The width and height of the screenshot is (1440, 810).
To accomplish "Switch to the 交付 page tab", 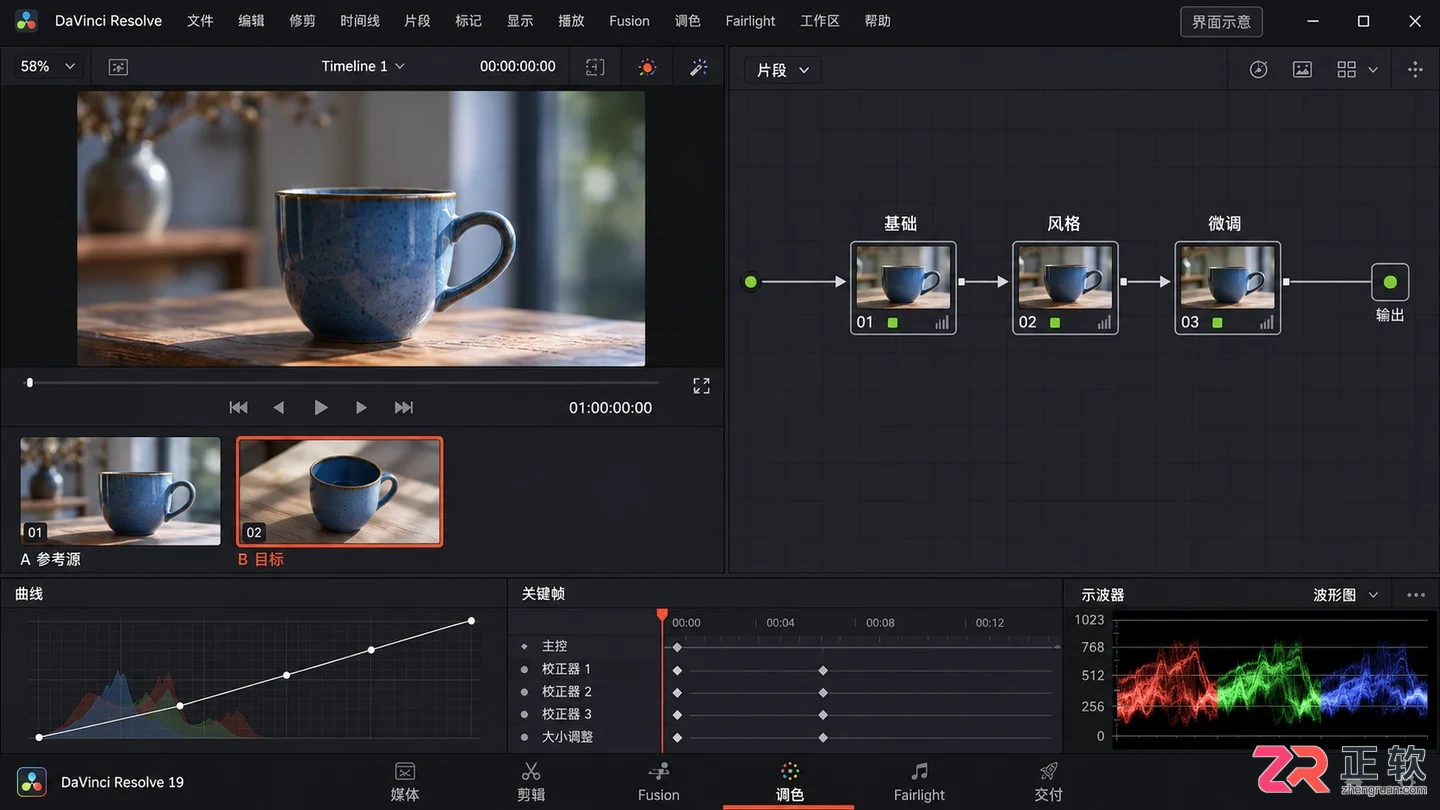I will click(x=1049, y=782).
